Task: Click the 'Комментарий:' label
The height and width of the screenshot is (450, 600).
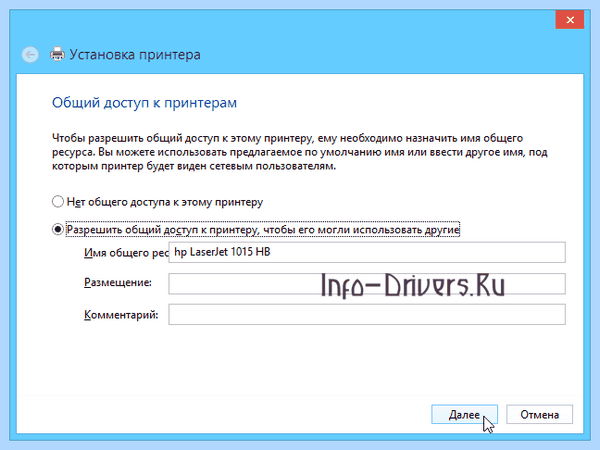Action: point(121,315)
